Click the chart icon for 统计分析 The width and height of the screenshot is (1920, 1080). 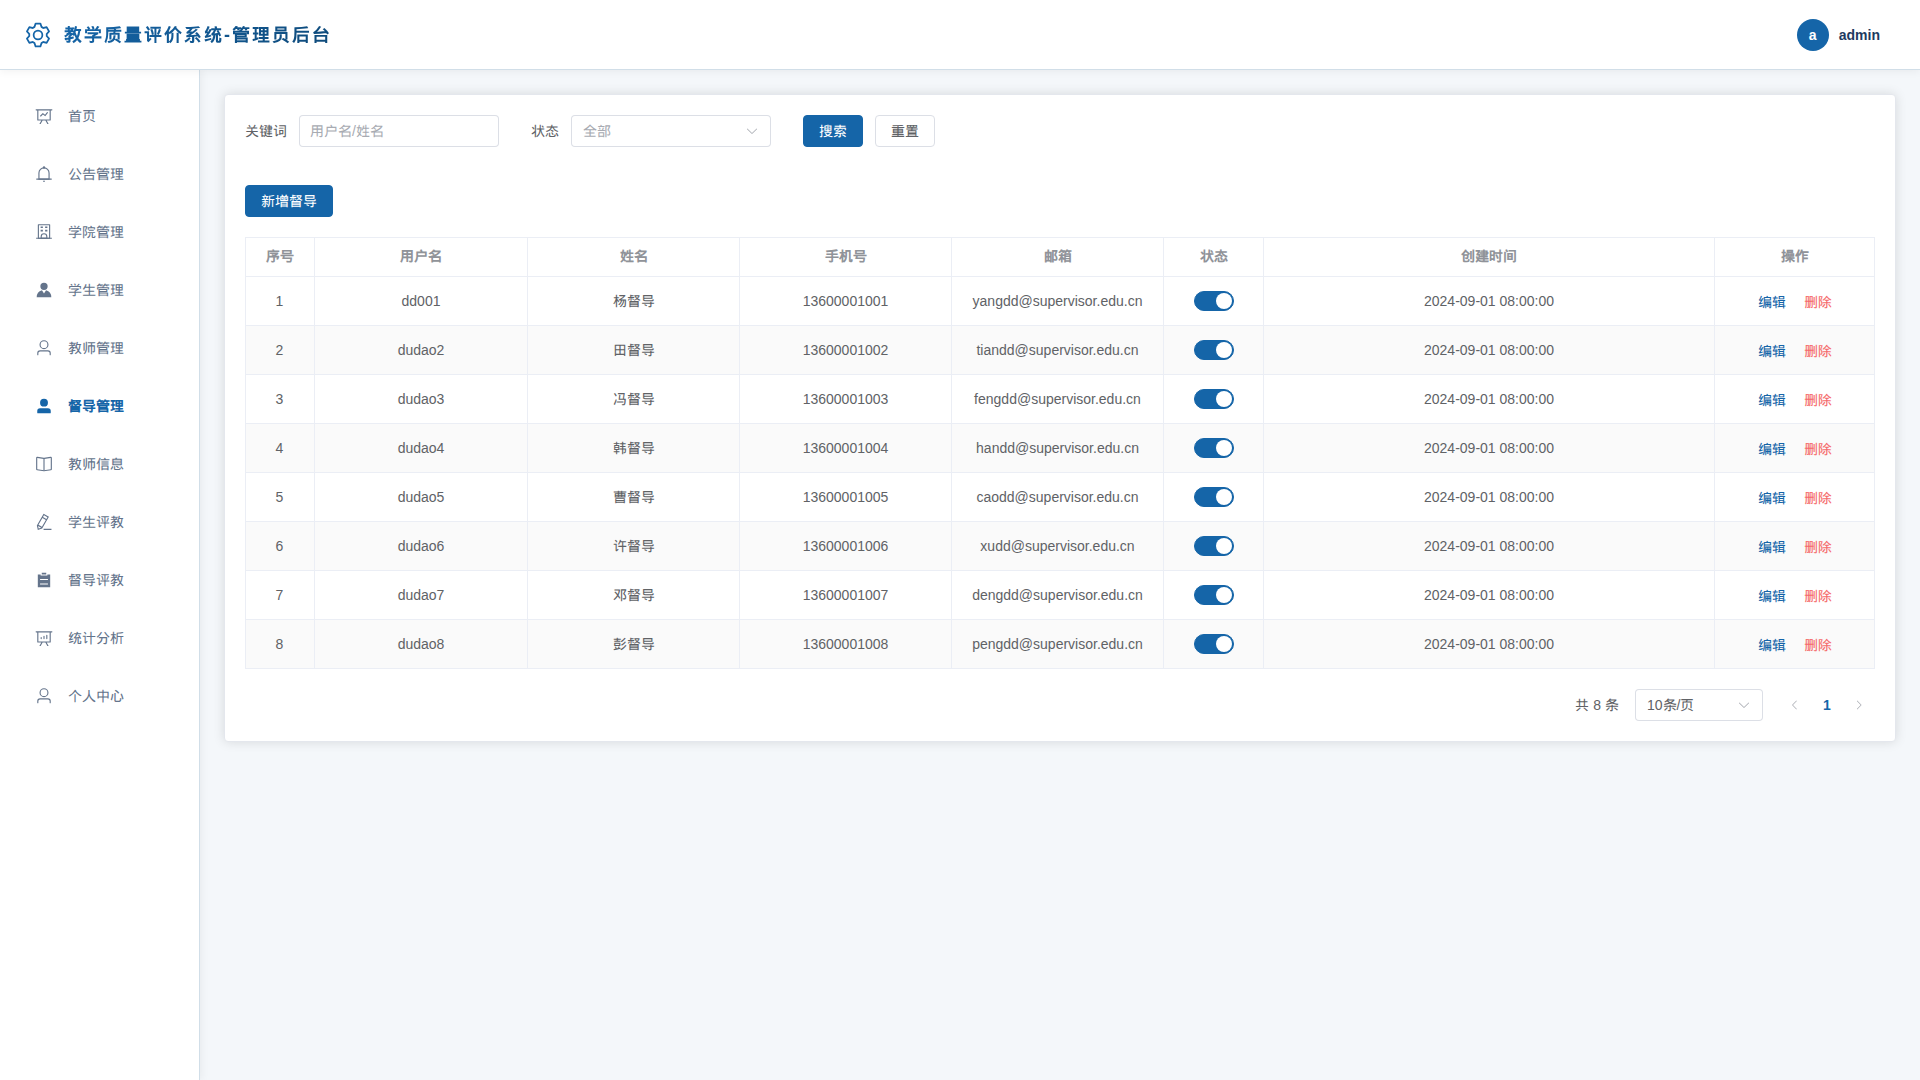coord(44,638)
